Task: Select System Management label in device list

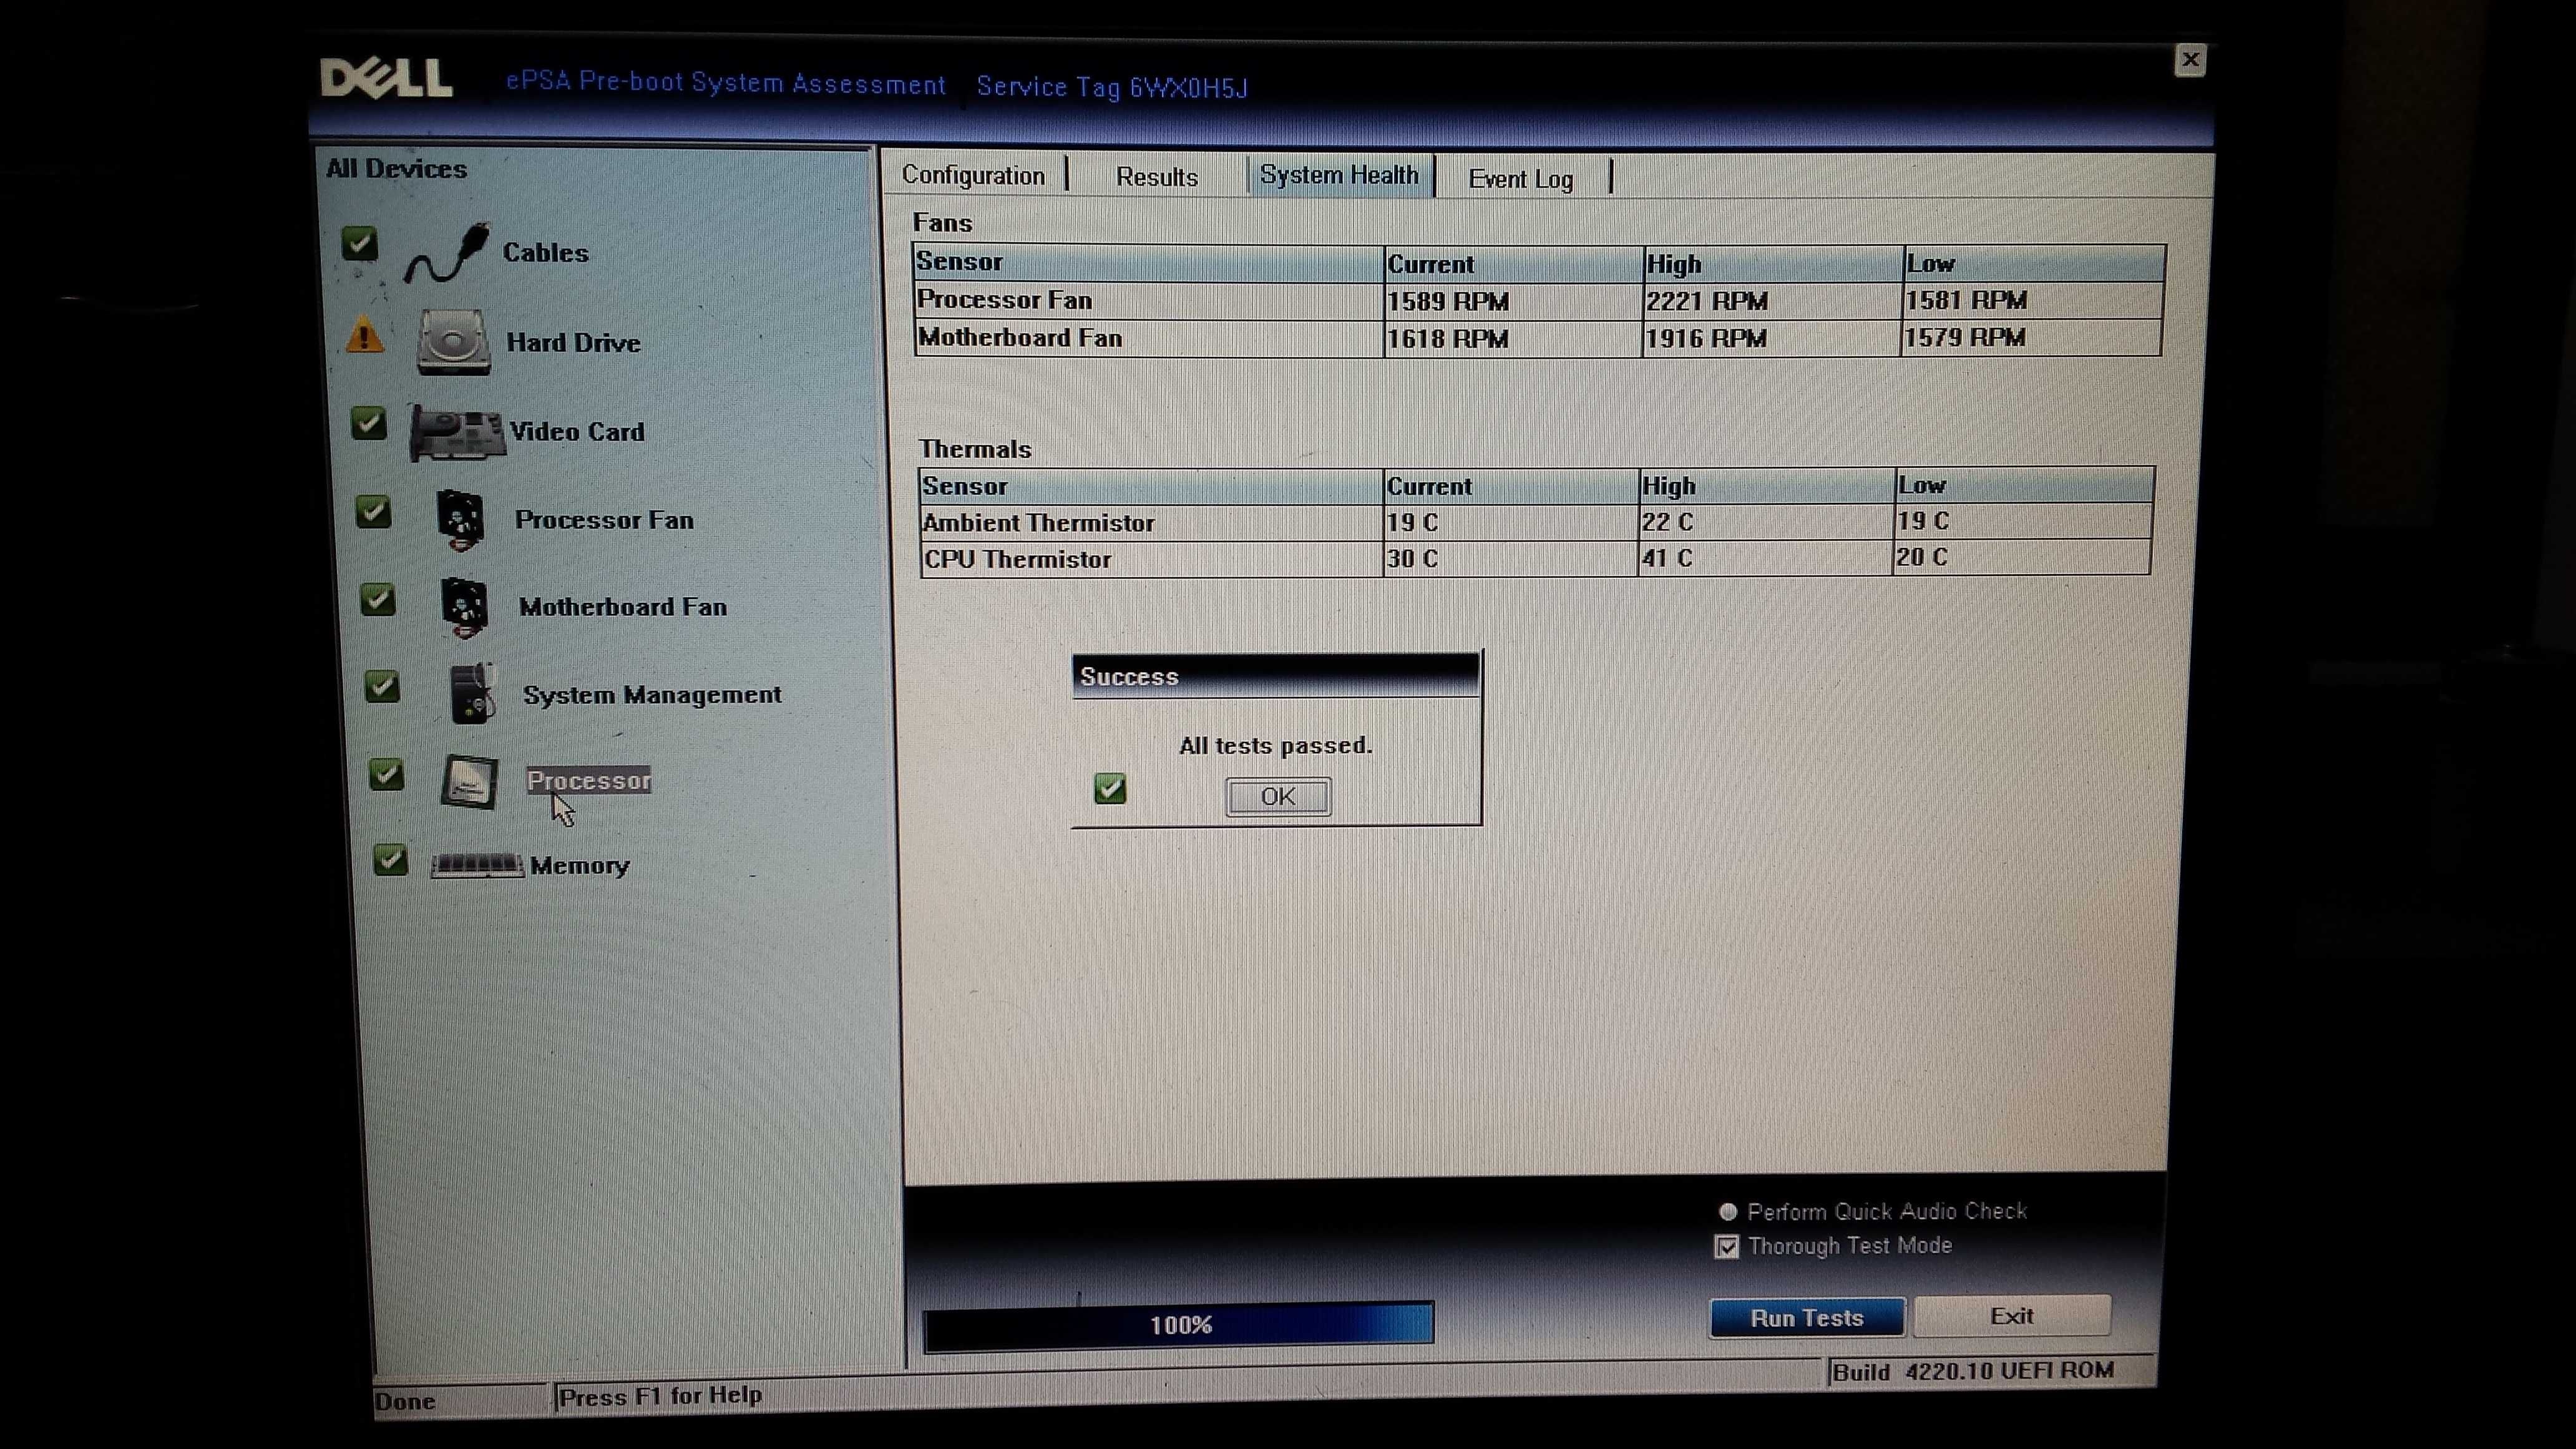Action: pos(652,694)
